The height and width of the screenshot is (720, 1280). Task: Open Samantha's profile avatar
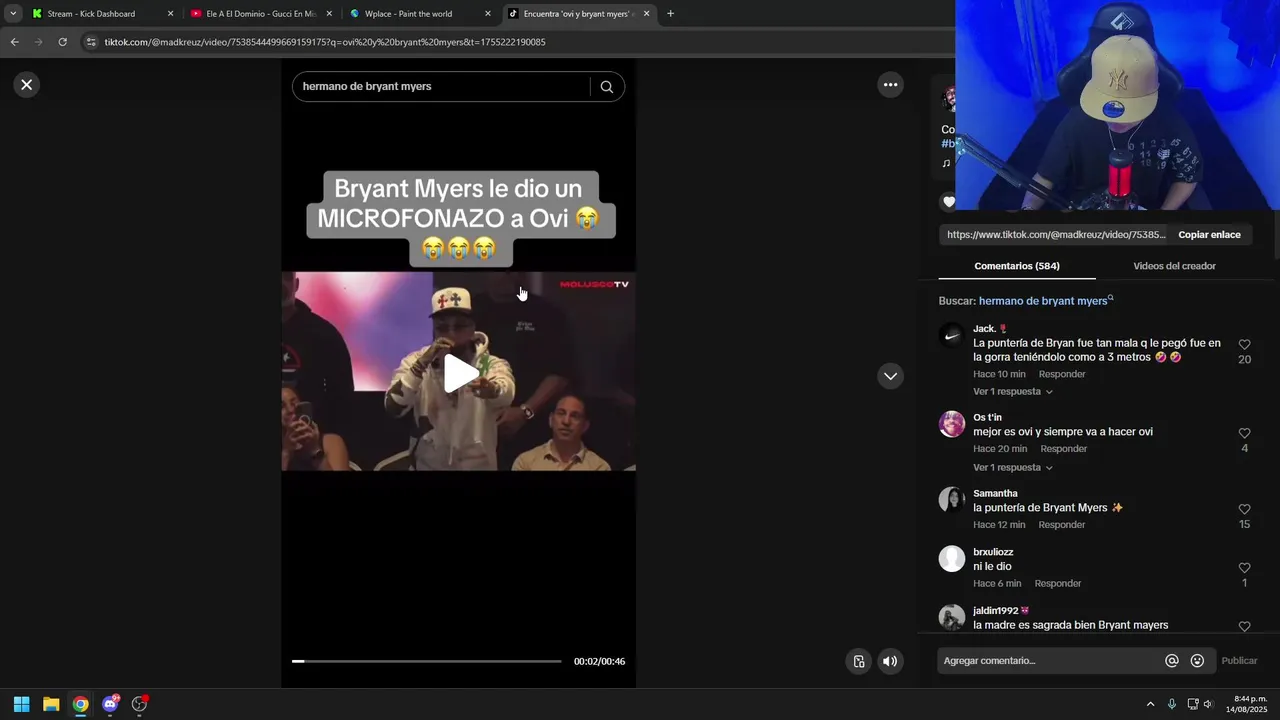coord(952,500)
